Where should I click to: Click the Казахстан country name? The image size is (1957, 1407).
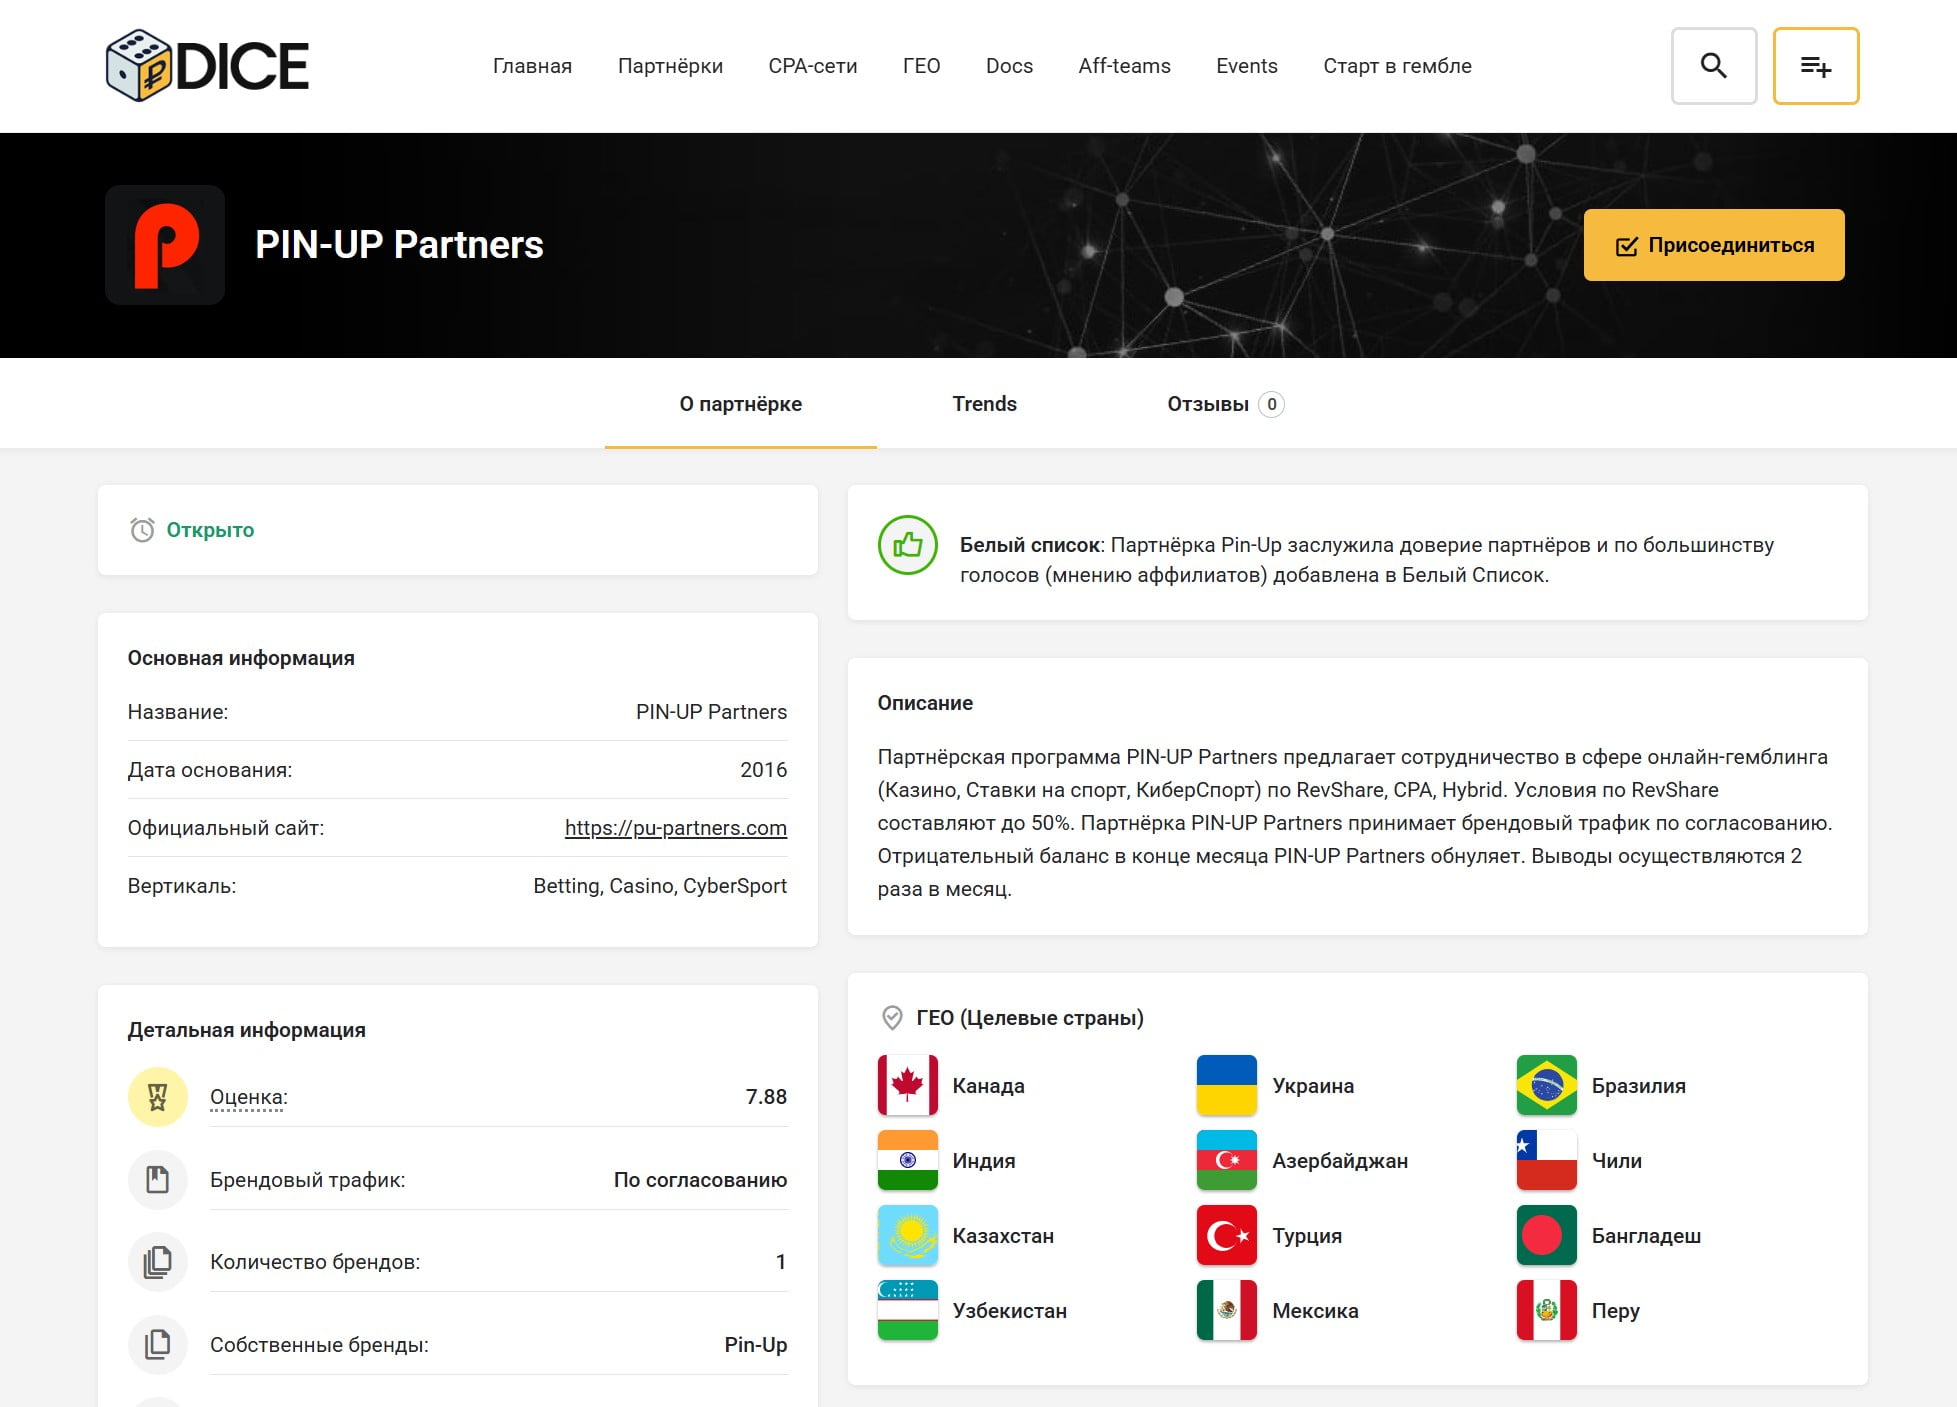[1003, 1236]
